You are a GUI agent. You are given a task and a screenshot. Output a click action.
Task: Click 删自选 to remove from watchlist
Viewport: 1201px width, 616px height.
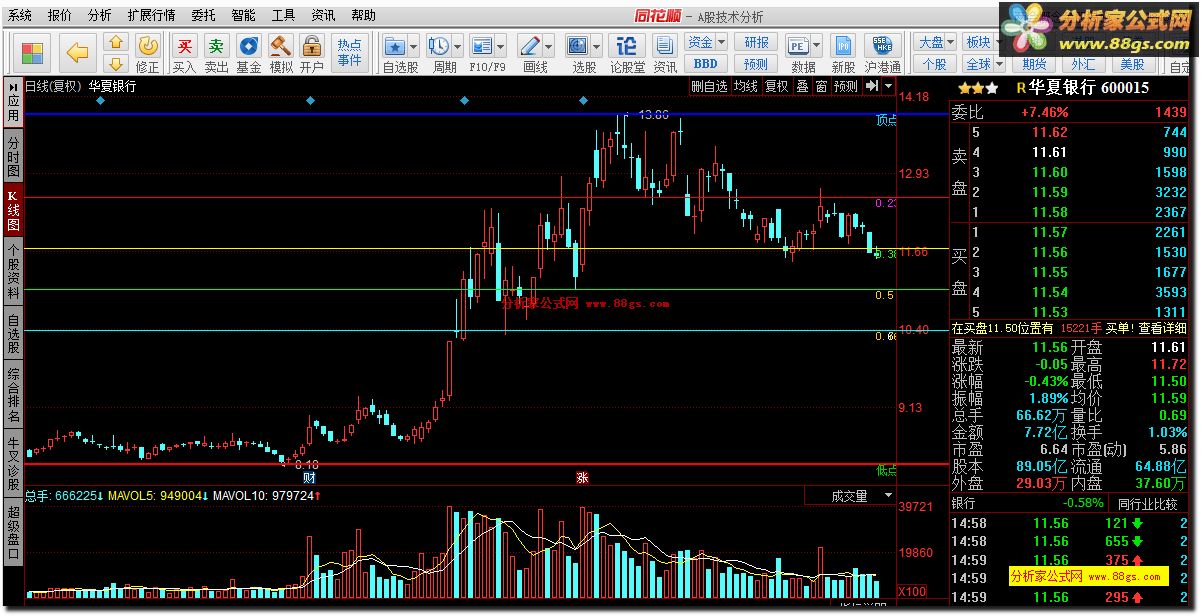pos(709,87)
